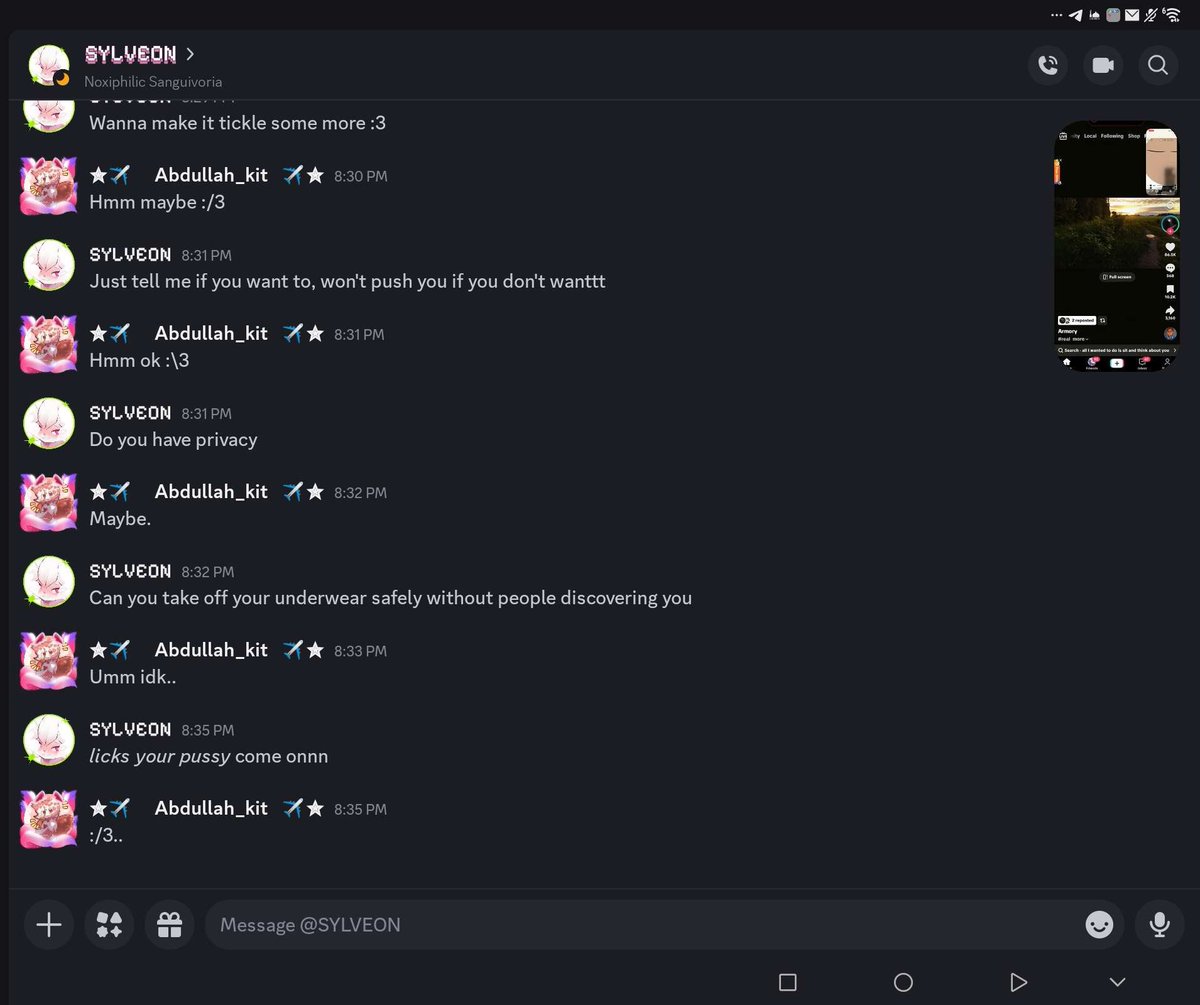Viewport: 1200px width, 1005px height.
Task: Tap the microphone voice message button
Action: tap(1160, 925)
